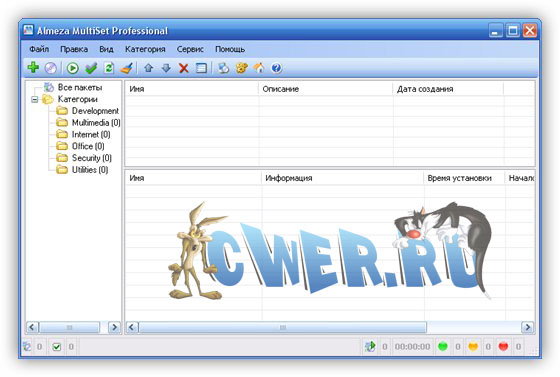
Task: Click the green checkmark toolbar icon
Action: pyautogui.click(x=91, y=68)
